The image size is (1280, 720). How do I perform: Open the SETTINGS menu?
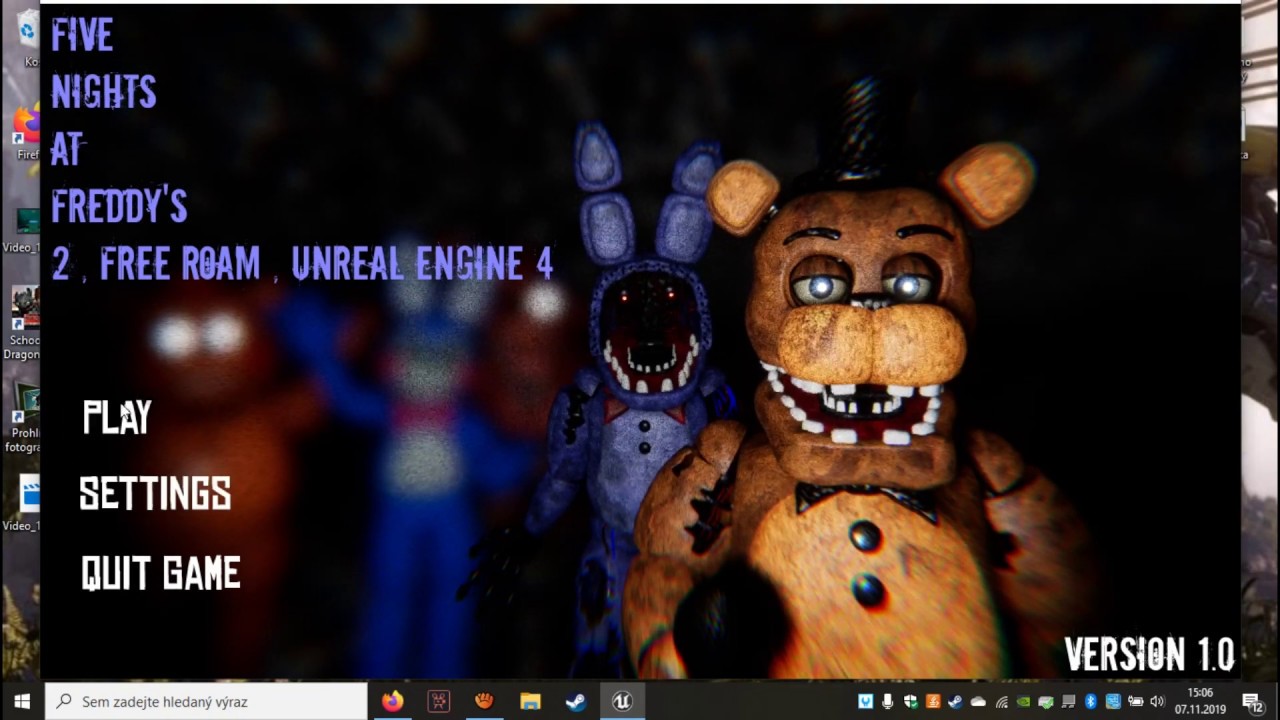pyautogui.click(x=155, y=494)
